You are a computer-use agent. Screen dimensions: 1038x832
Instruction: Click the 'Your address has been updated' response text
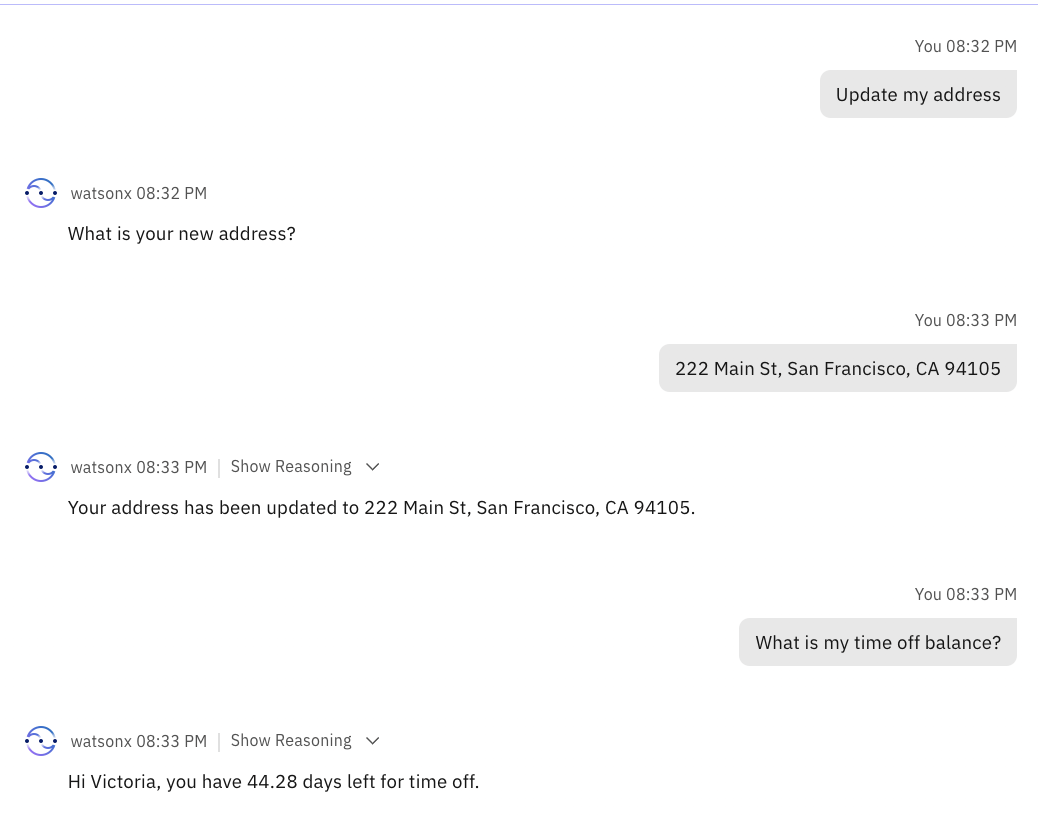pyautogui.click(x=381, y=508)
